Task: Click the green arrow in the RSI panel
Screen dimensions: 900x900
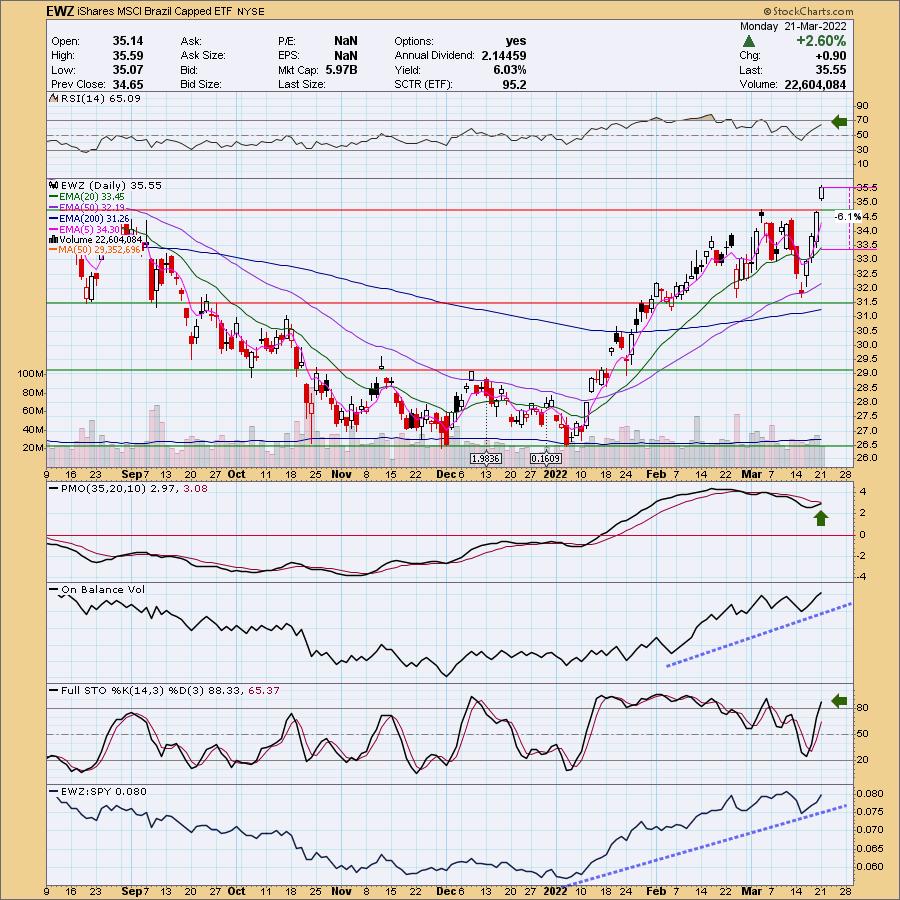Action: pyautogui.click(x=839, y=121)
